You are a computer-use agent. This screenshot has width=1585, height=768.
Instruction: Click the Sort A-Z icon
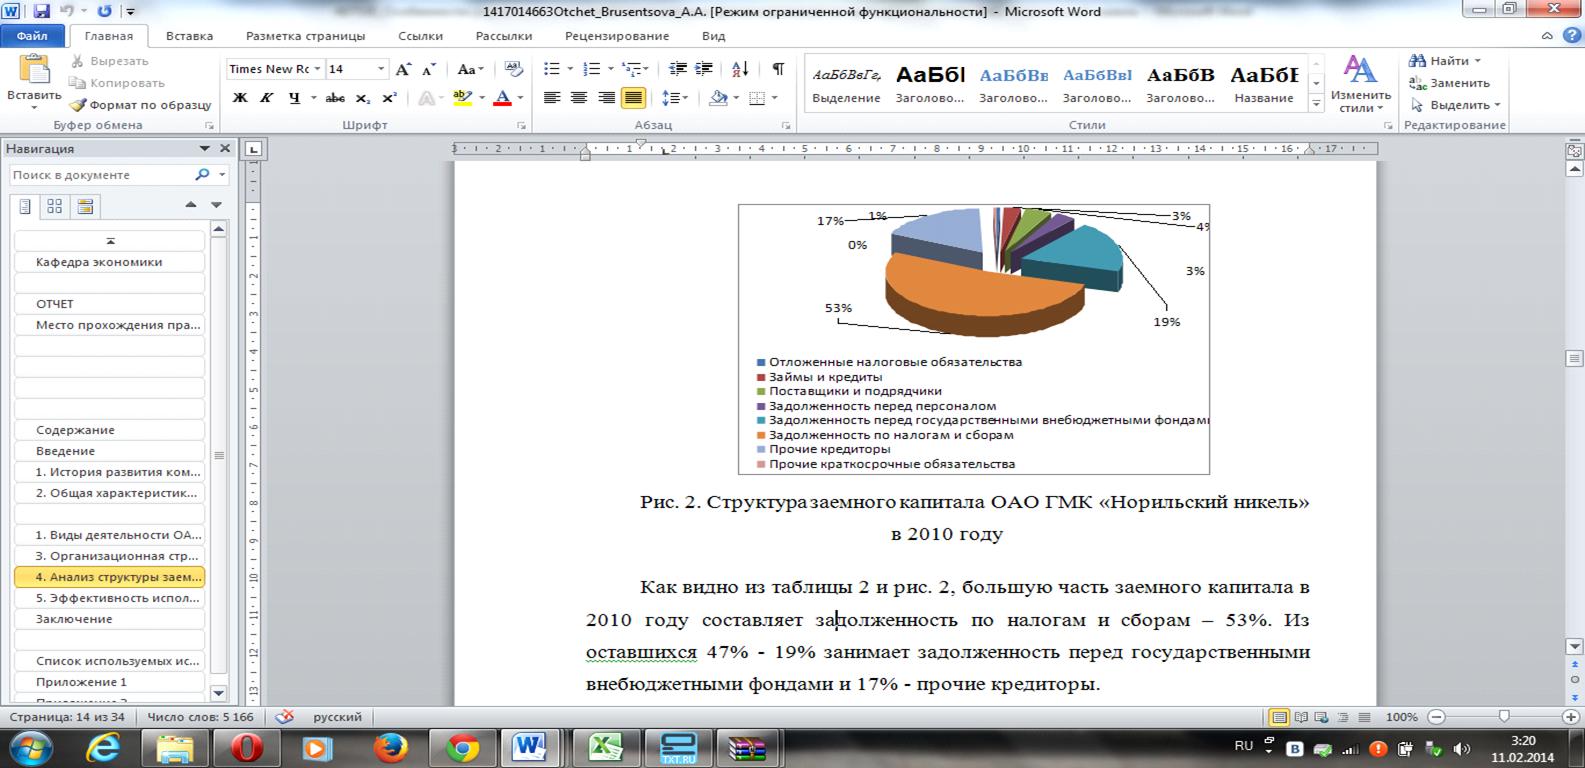tap(740, 69)
